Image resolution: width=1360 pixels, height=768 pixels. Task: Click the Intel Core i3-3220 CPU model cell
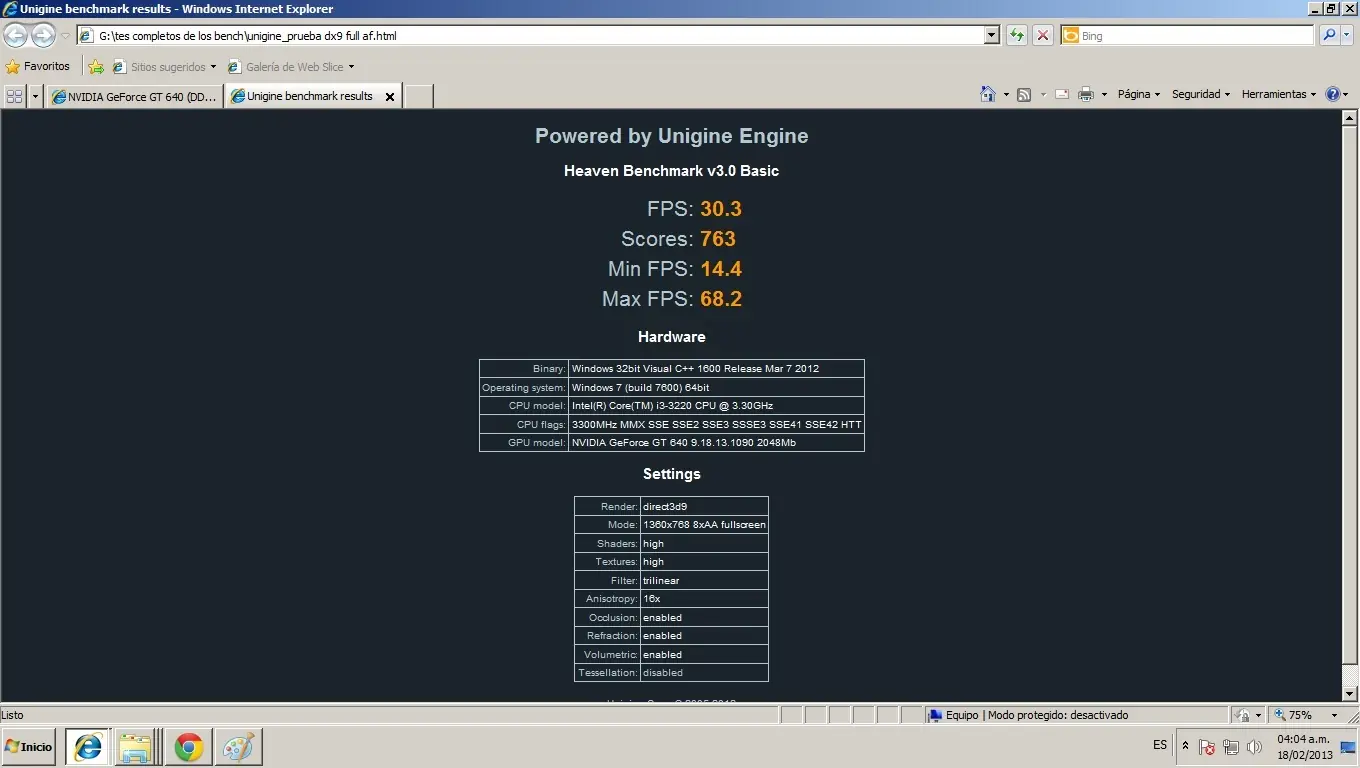click(716, 406)
